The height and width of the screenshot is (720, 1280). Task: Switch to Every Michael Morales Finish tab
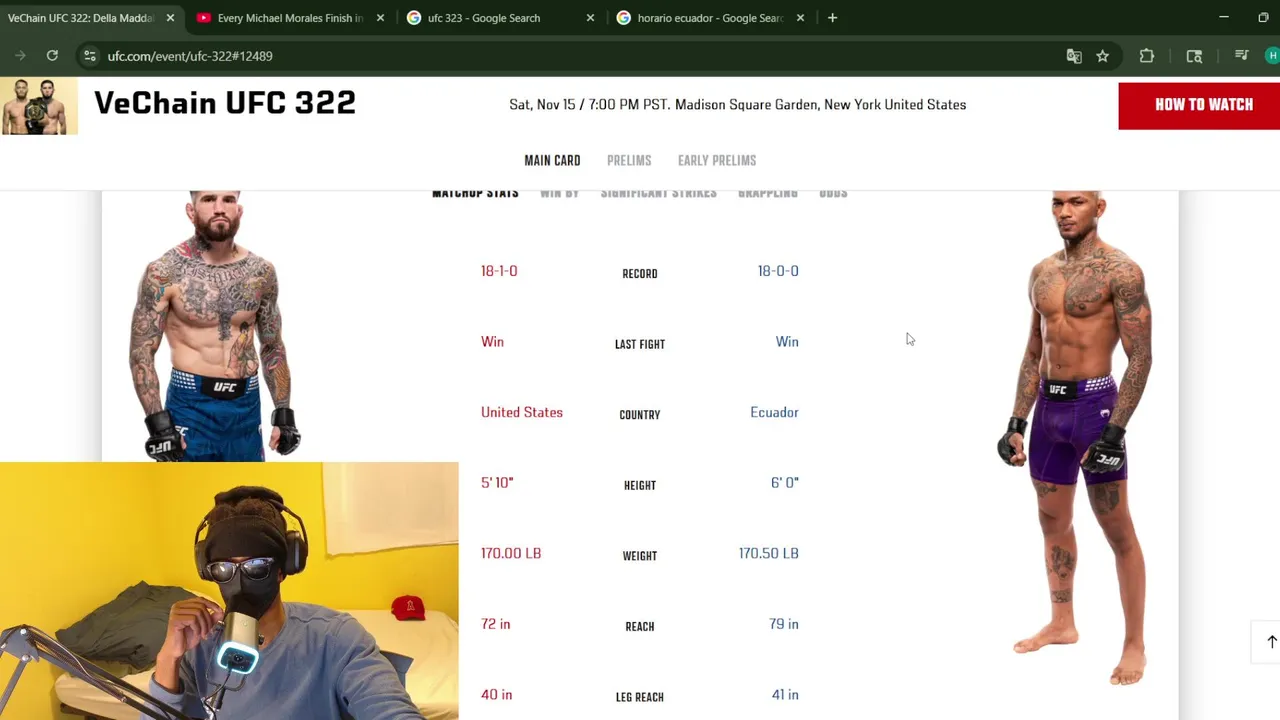click(x=290, y=18)
